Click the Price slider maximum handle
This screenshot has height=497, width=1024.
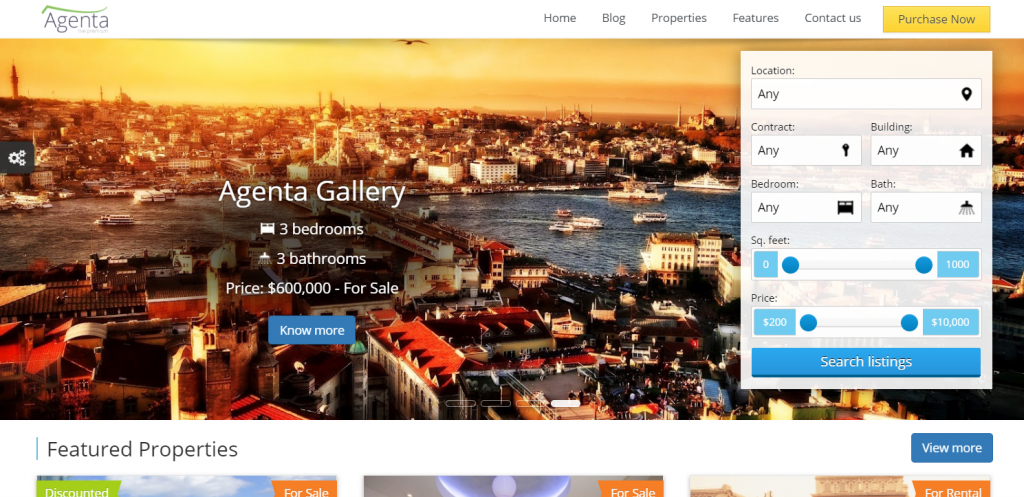909,322
